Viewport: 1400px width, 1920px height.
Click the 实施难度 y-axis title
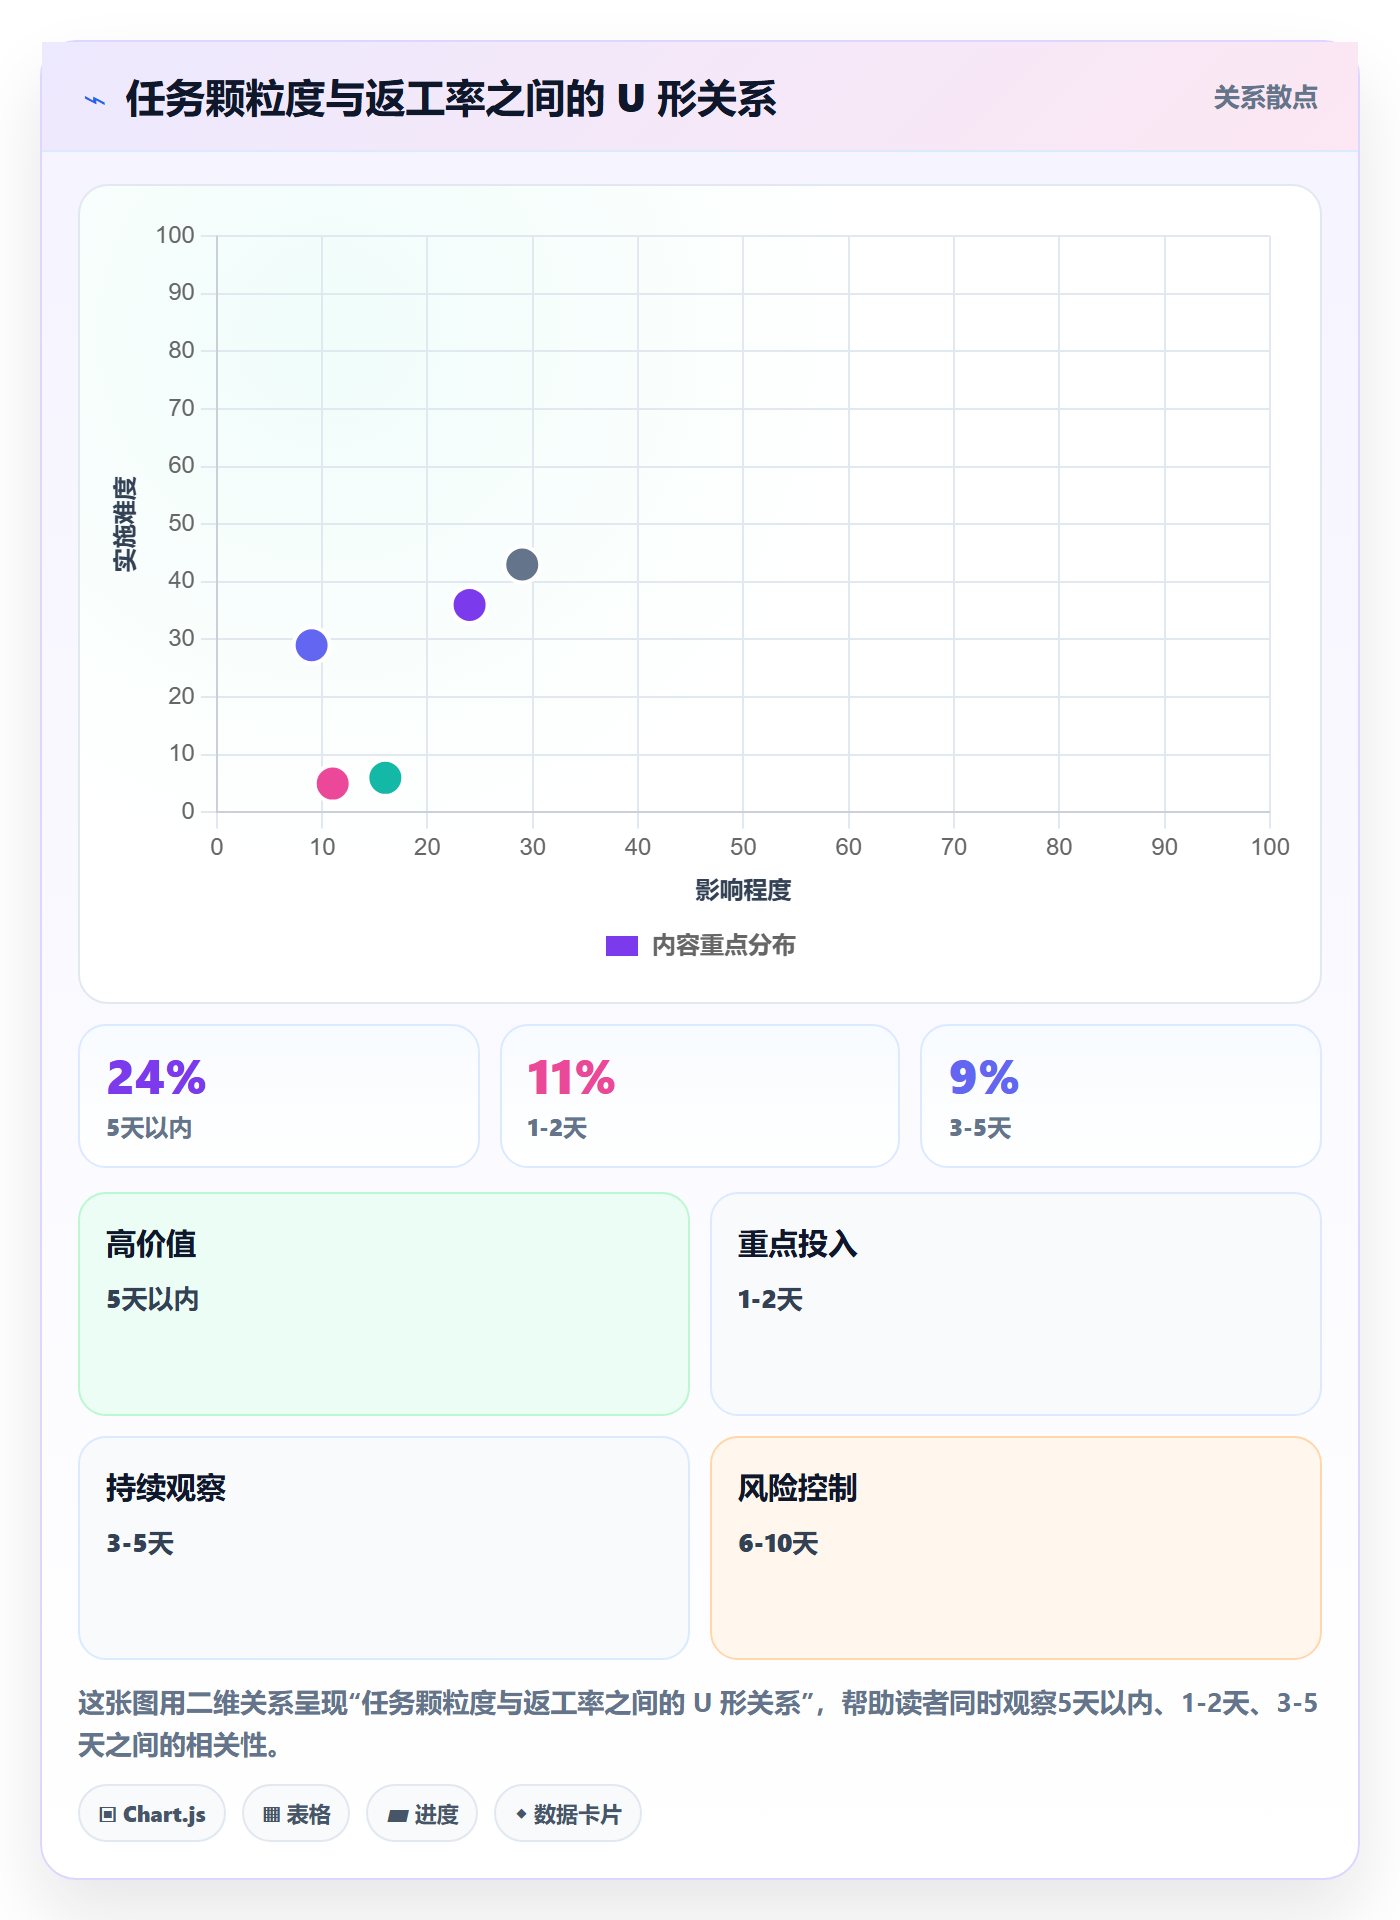click(125, 524)
